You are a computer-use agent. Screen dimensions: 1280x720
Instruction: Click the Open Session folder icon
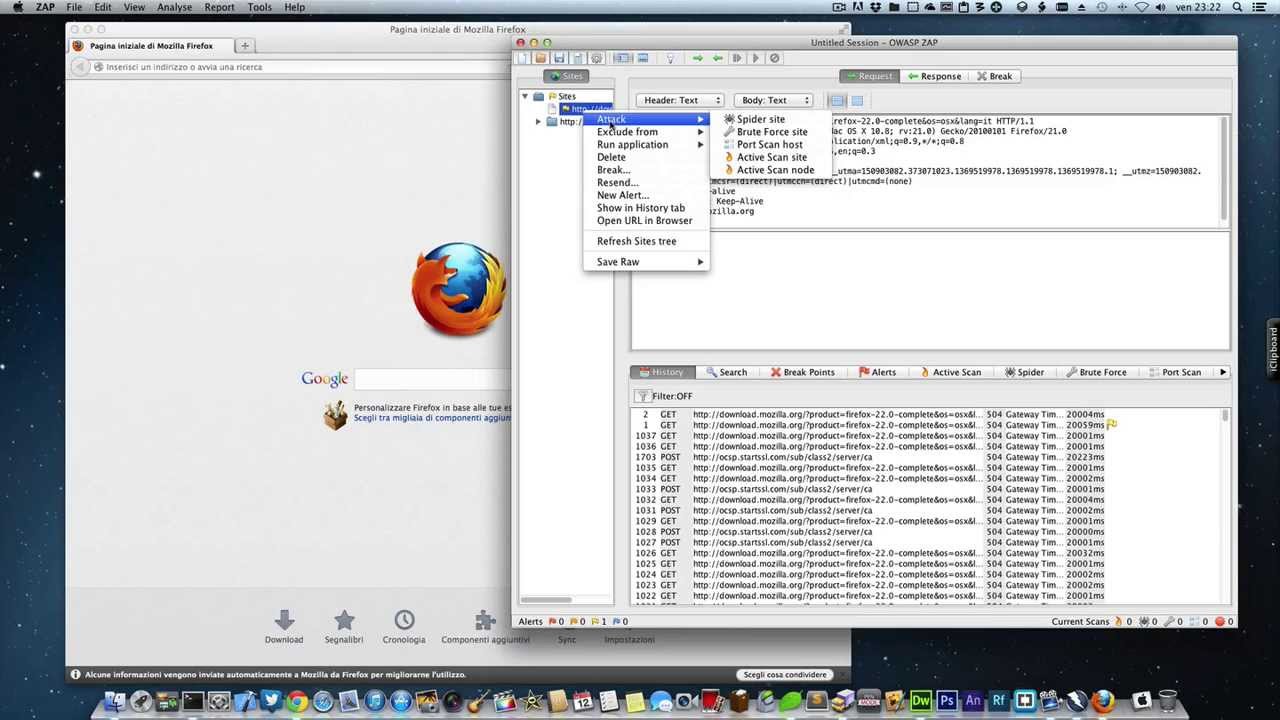[x=541, y=58]
